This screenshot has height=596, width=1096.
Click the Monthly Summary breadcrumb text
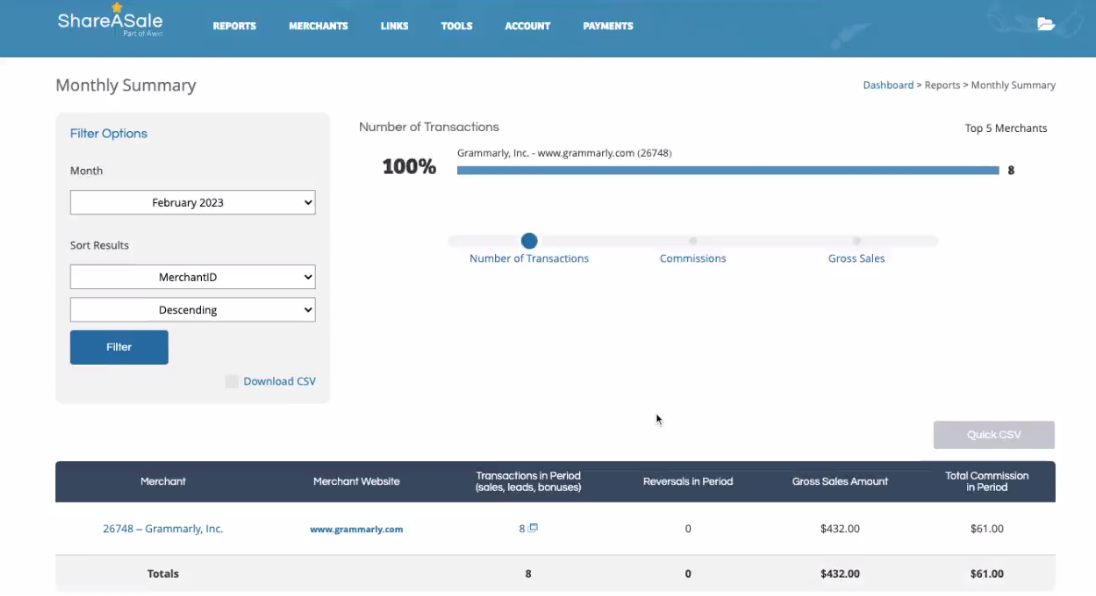click(1013, 85)
